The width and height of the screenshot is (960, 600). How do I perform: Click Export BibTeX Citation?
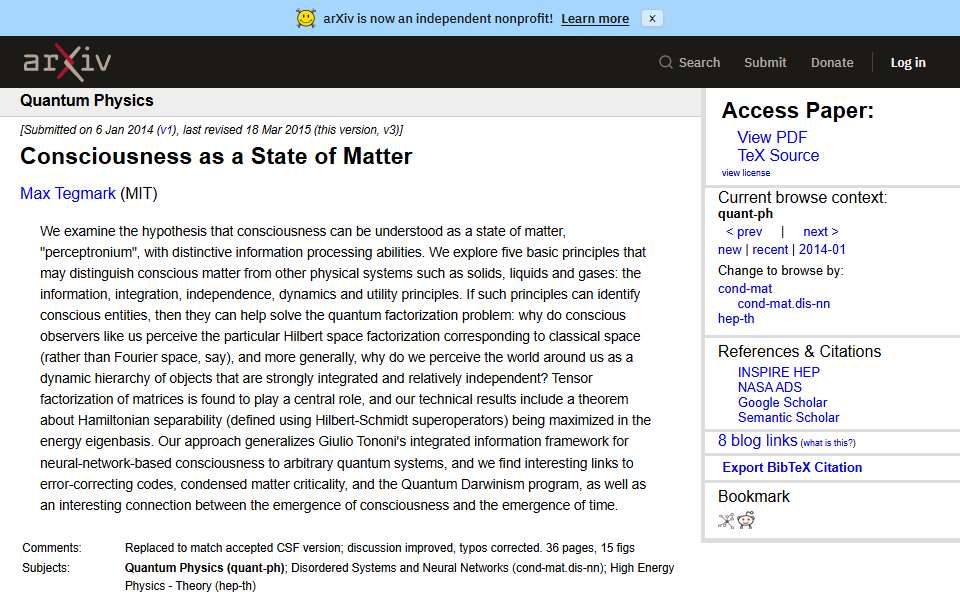[x=792, y=468]
